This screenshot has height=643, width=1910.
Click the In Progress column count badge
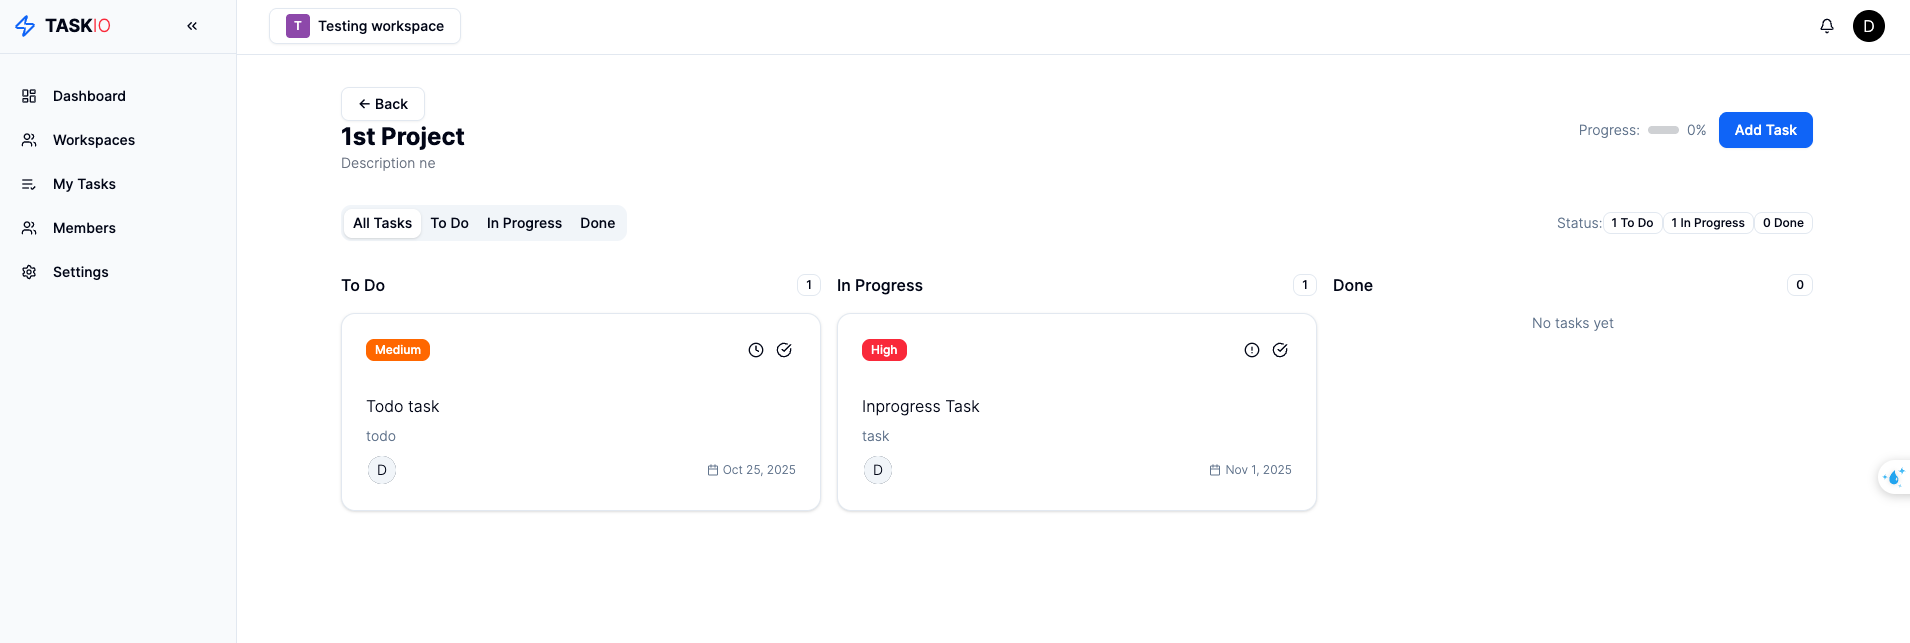1305,285
